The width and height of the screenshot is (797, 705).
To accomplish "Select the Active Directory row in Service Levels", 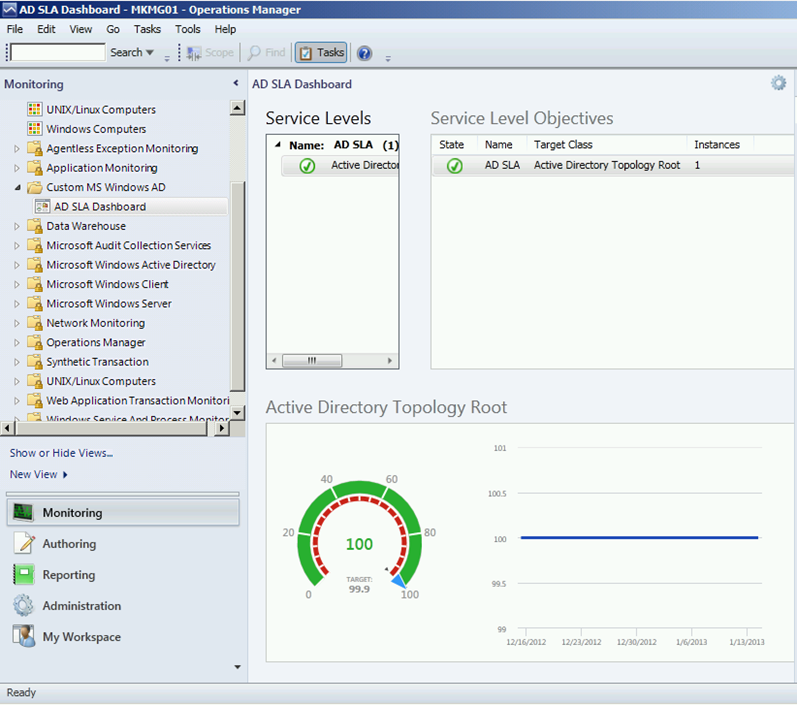I will point(340,166).
